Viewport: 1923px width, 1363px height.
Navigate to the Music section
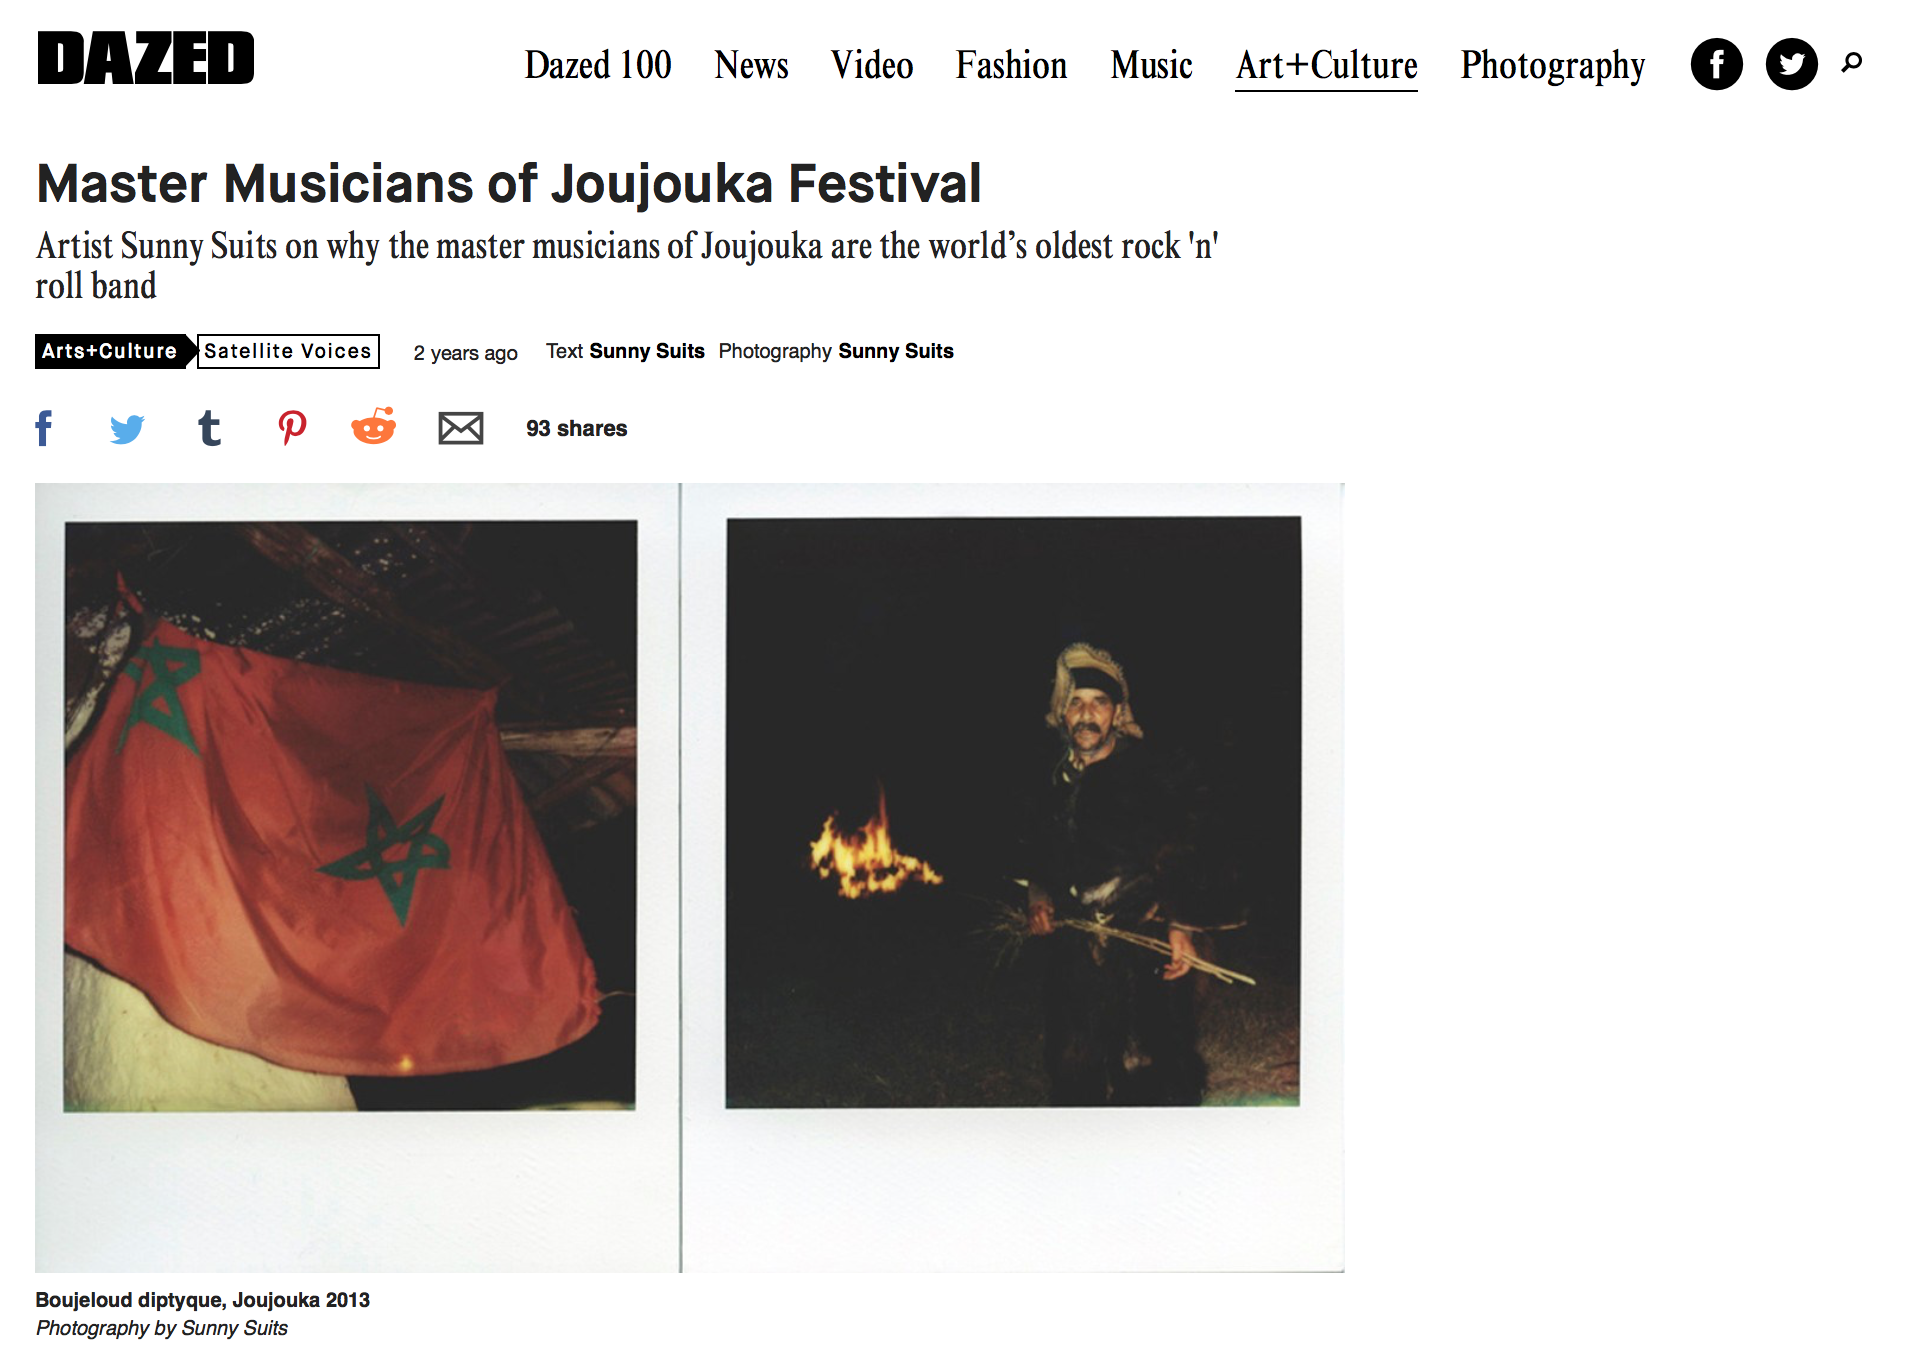[1151, 65]
